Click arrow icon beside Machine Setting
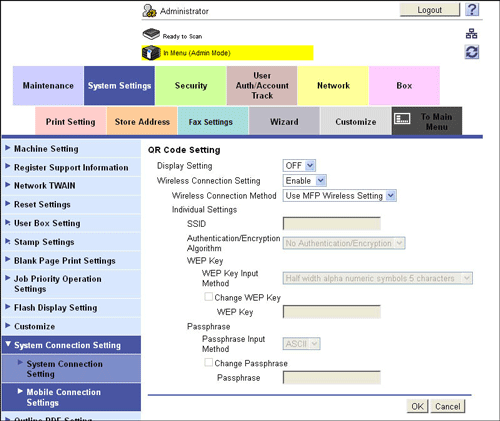Viewport: 500px width, 421px height. [8, 148]
